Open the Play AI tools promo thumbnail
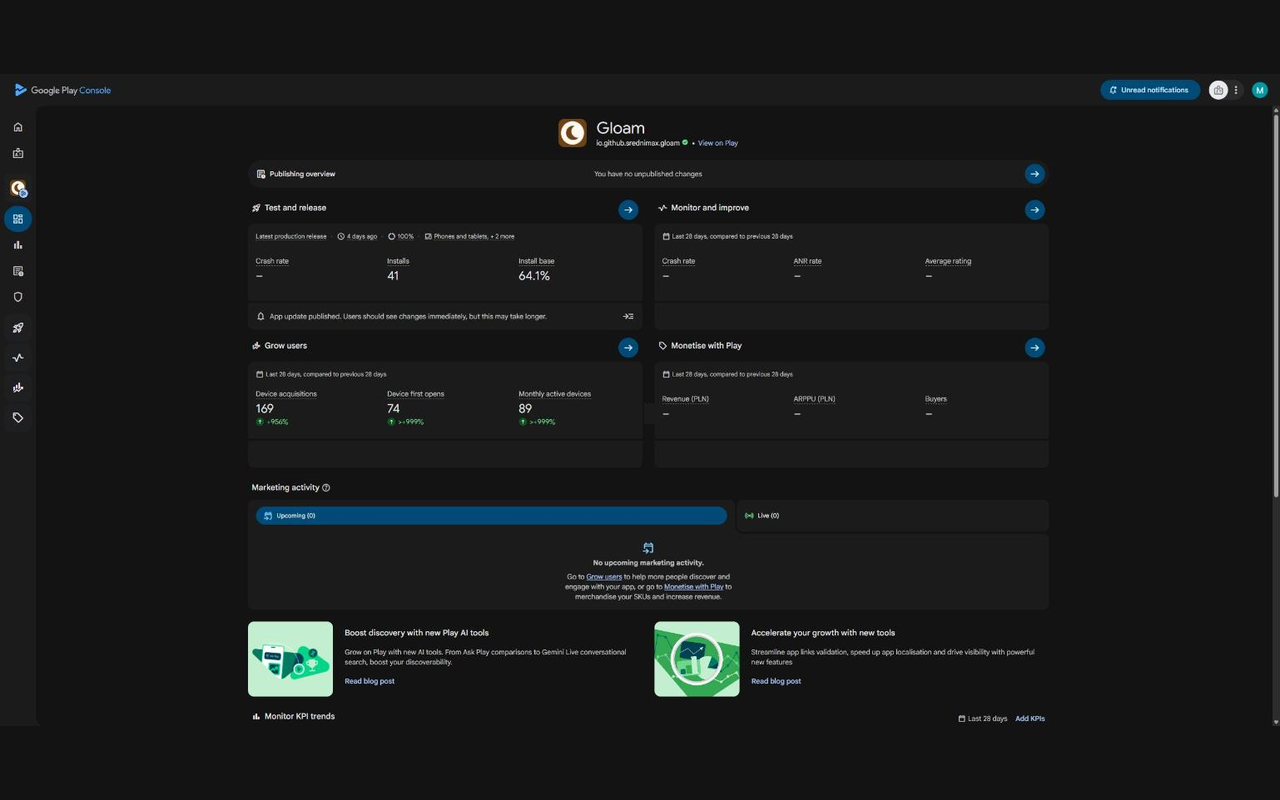Image resolution: width=1280 pixels, height=800 pixels. pos(290,659)
